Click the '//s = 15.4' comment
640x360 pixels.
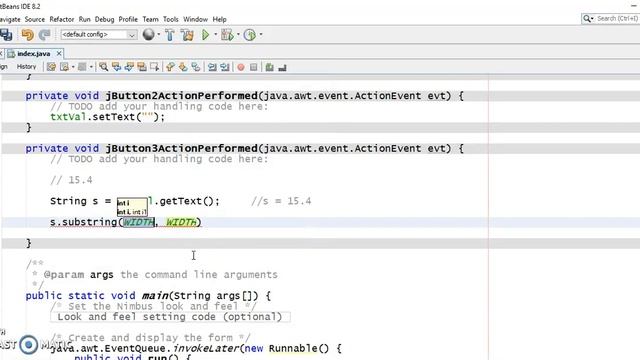click(281, 201)
